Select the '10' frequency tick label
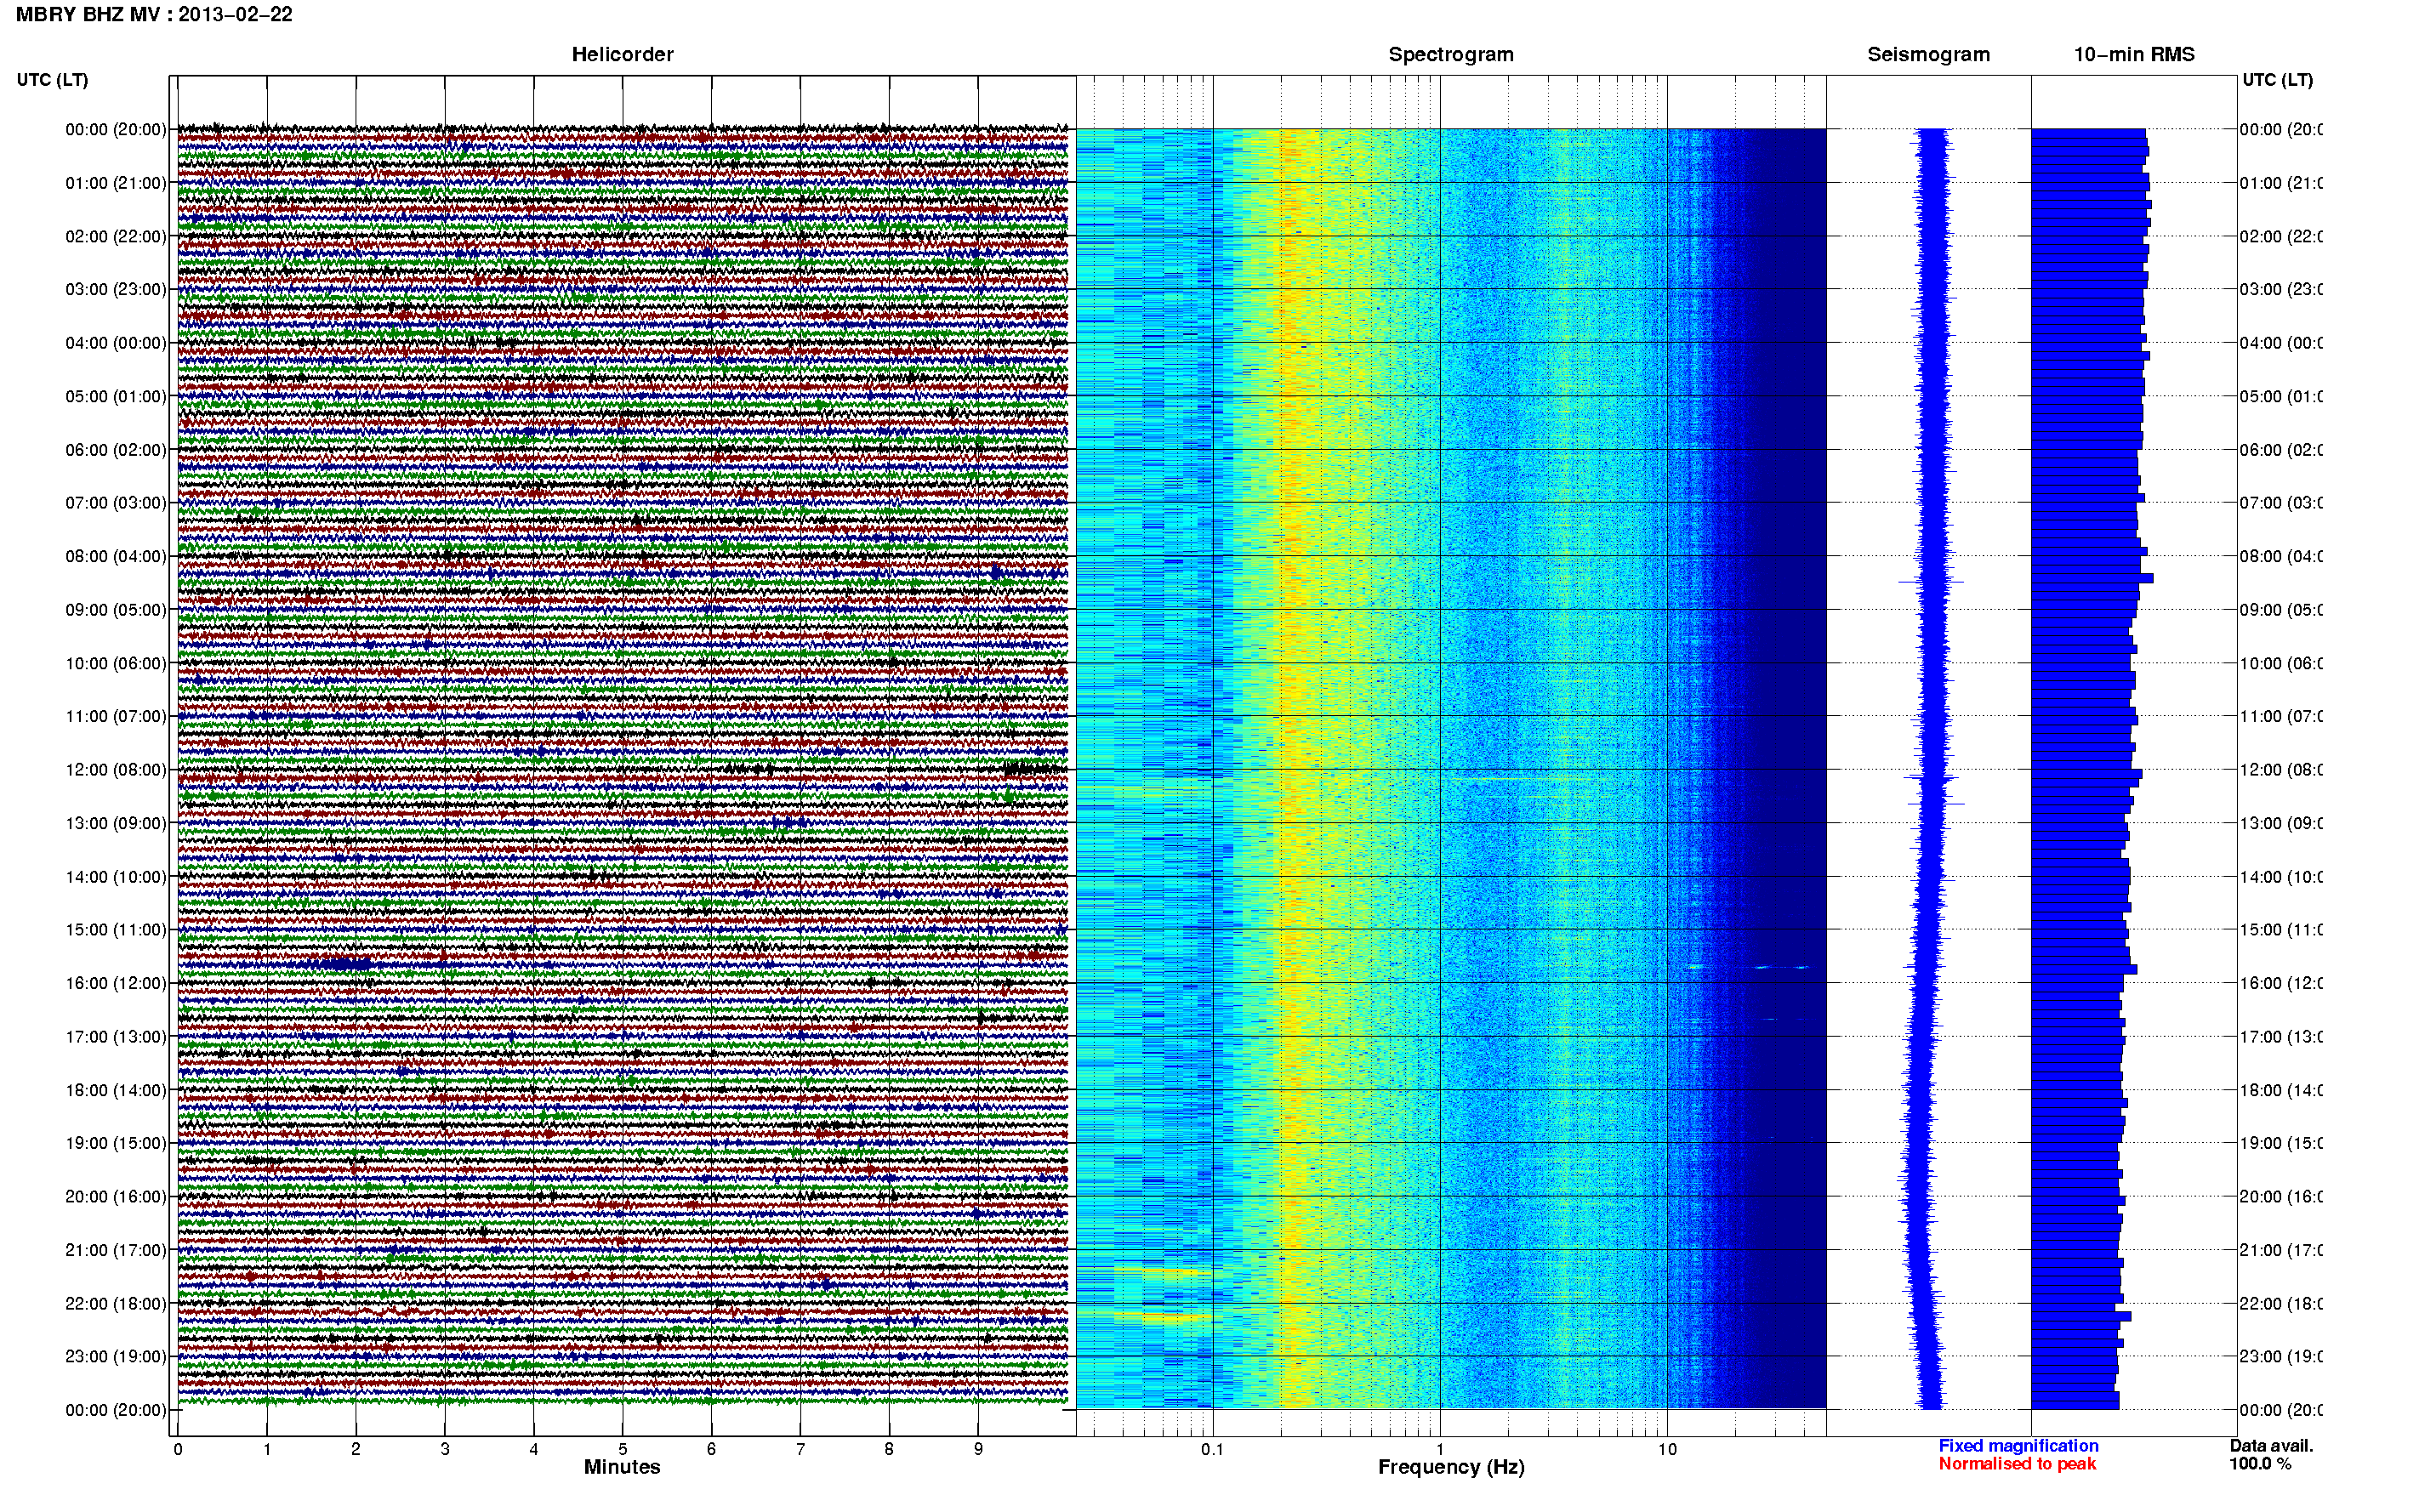2419x1512 pixels. coord(1666,1449)
